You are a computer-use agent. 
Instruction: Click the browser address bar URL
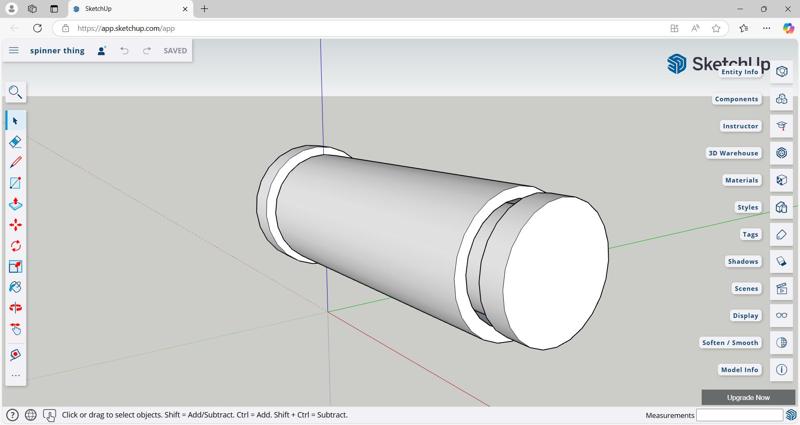(126, 28)
